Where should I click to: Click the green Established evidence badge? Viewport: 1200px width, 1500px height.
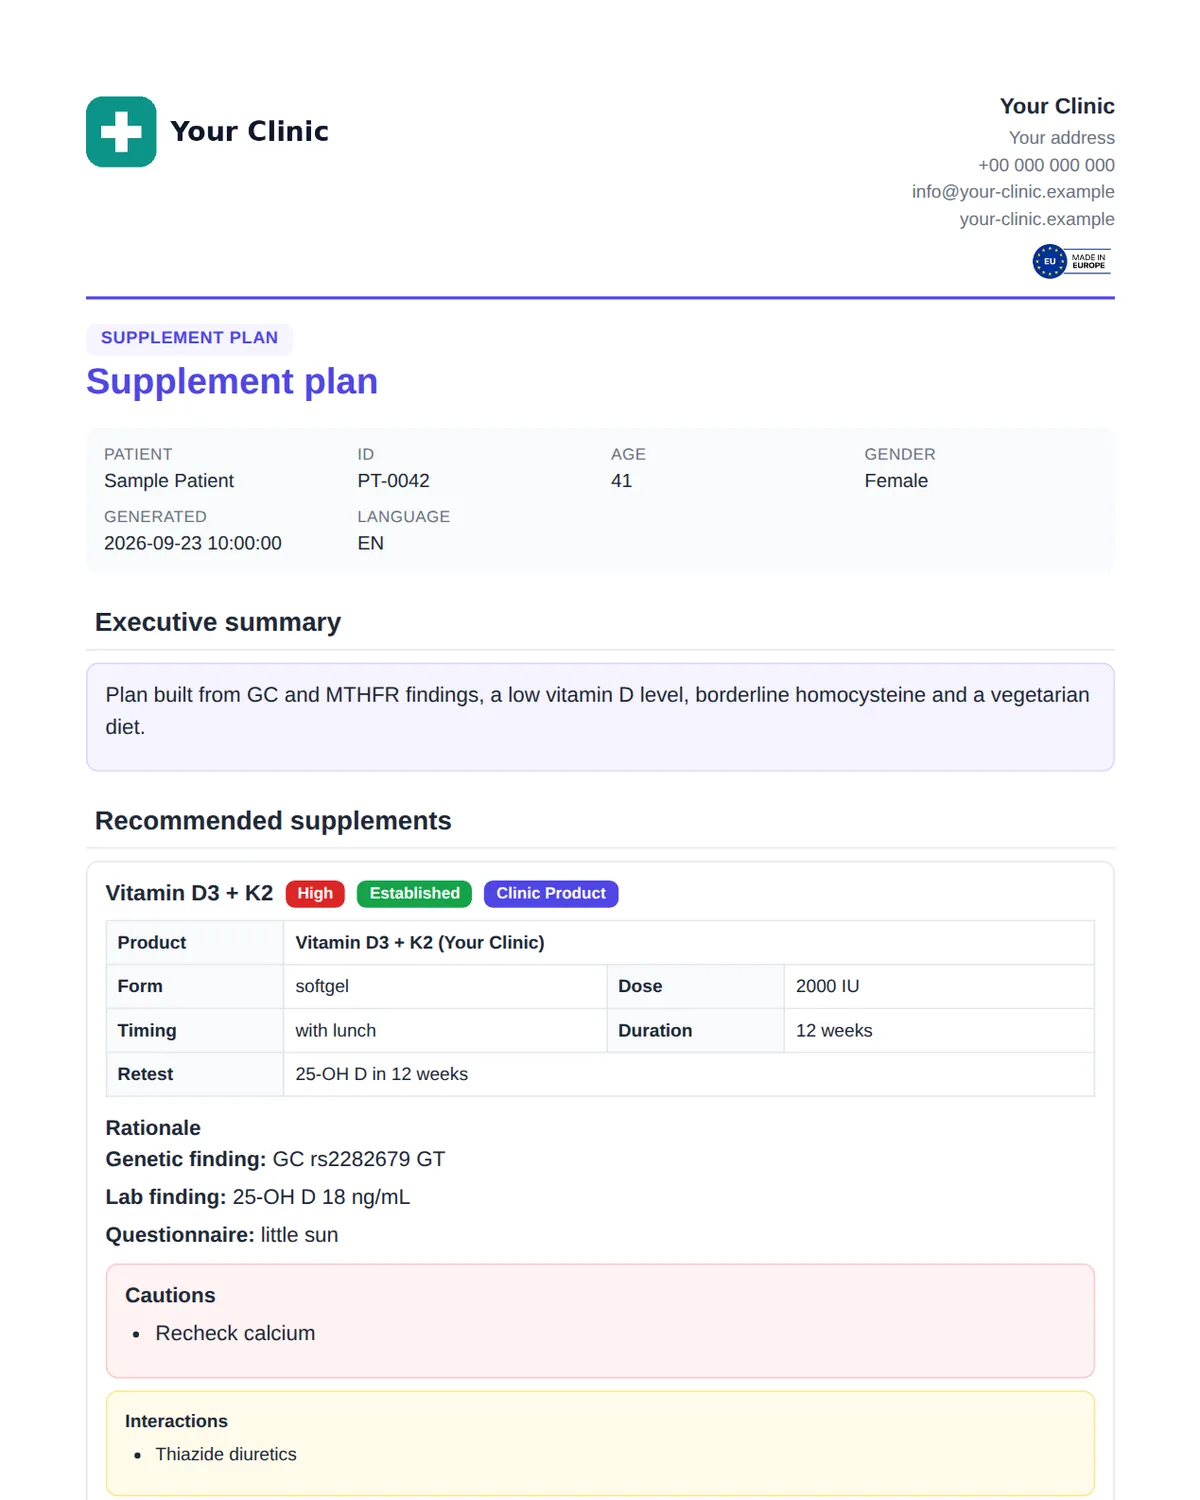pyautogui.click(x=414, y=894)
